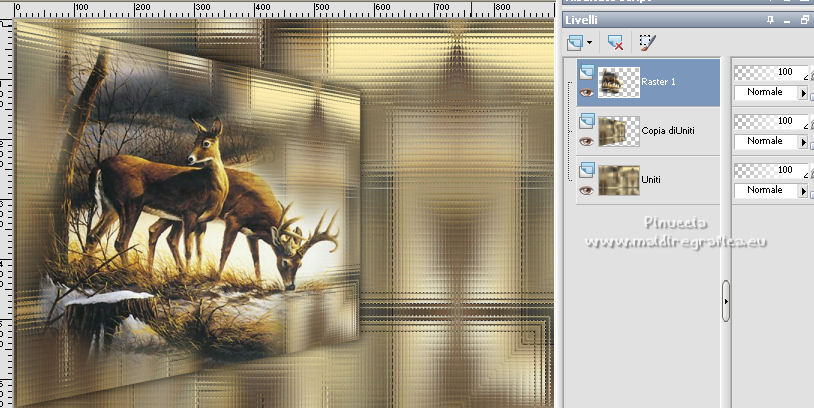Viewport: 814px width, 408px height.
Task: Click the raster type icon of Uniti layer
Action: (x=587, y=169)
